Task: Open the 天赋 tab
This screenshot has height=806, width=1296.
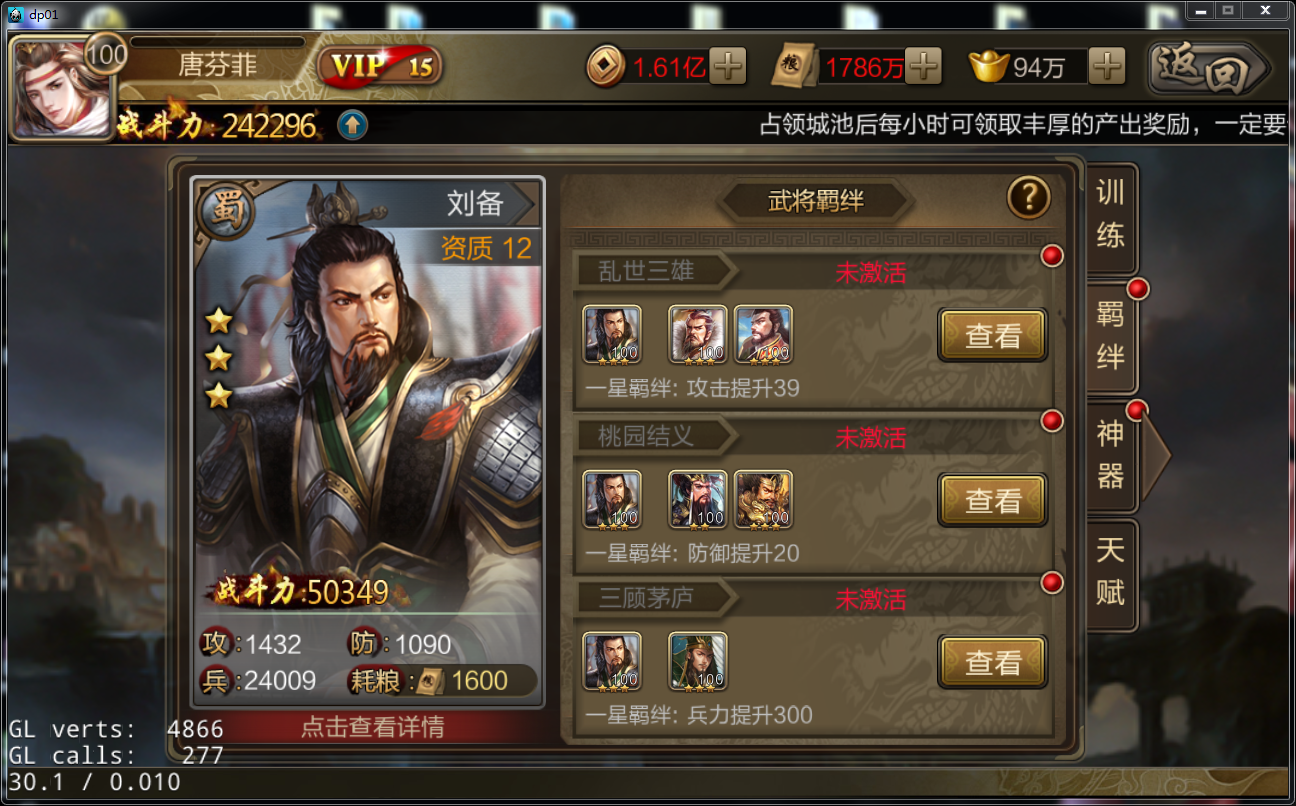Action: coord(1111,573)
